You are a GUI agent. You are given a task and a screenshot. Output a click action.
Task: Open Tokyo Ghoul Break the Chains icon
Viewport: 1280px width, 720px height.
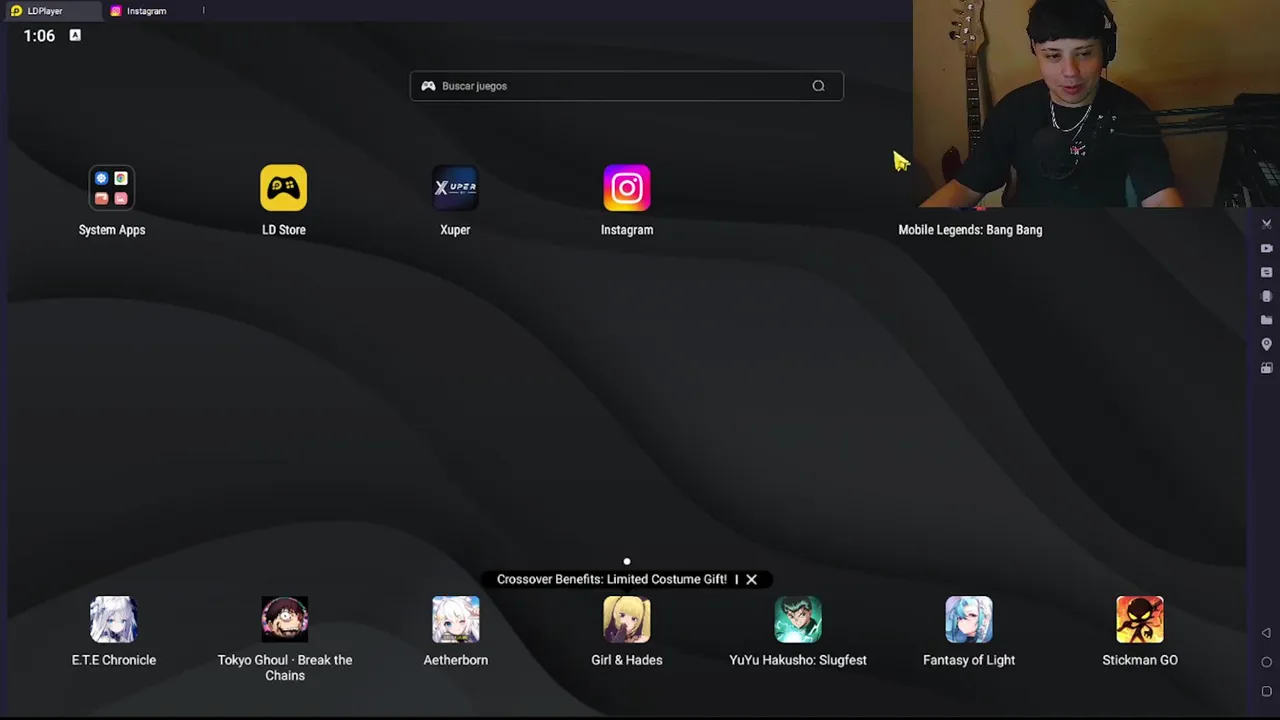285,619
